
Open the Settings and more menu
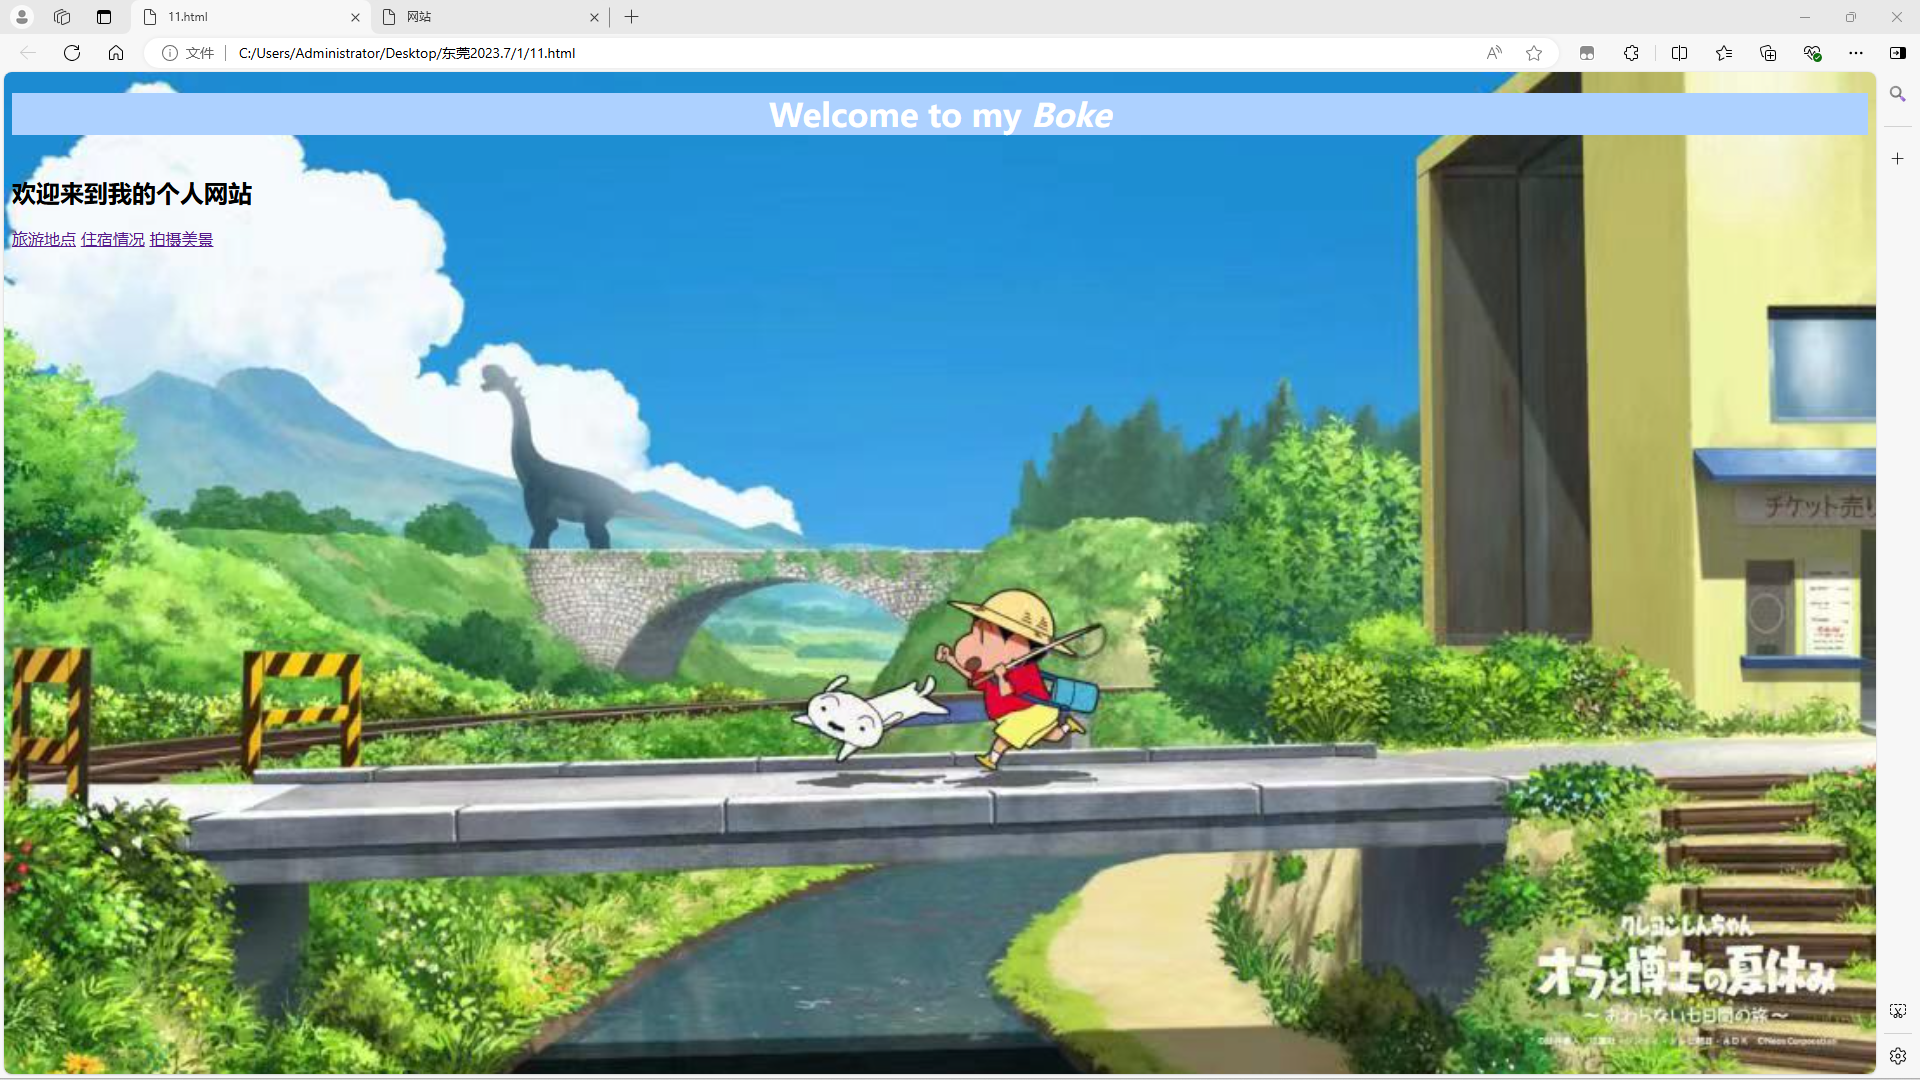[1856, 53]
